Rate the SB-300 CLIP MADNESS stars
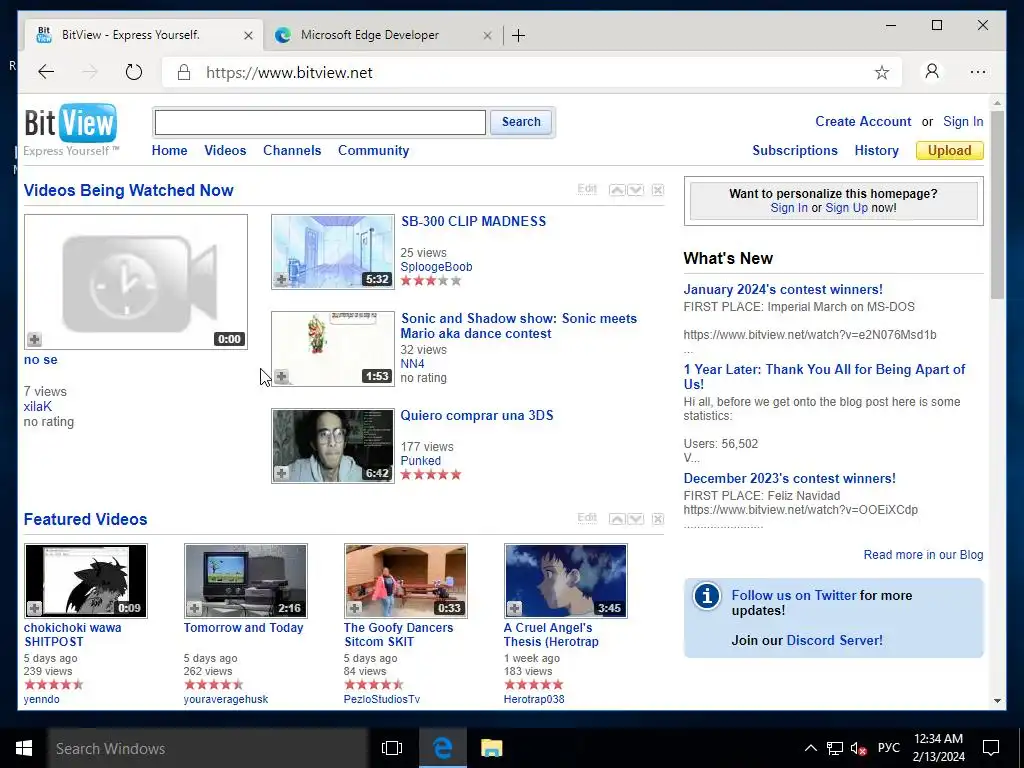The height and width of the screenshot is (768, 1024). click(431, 281)
